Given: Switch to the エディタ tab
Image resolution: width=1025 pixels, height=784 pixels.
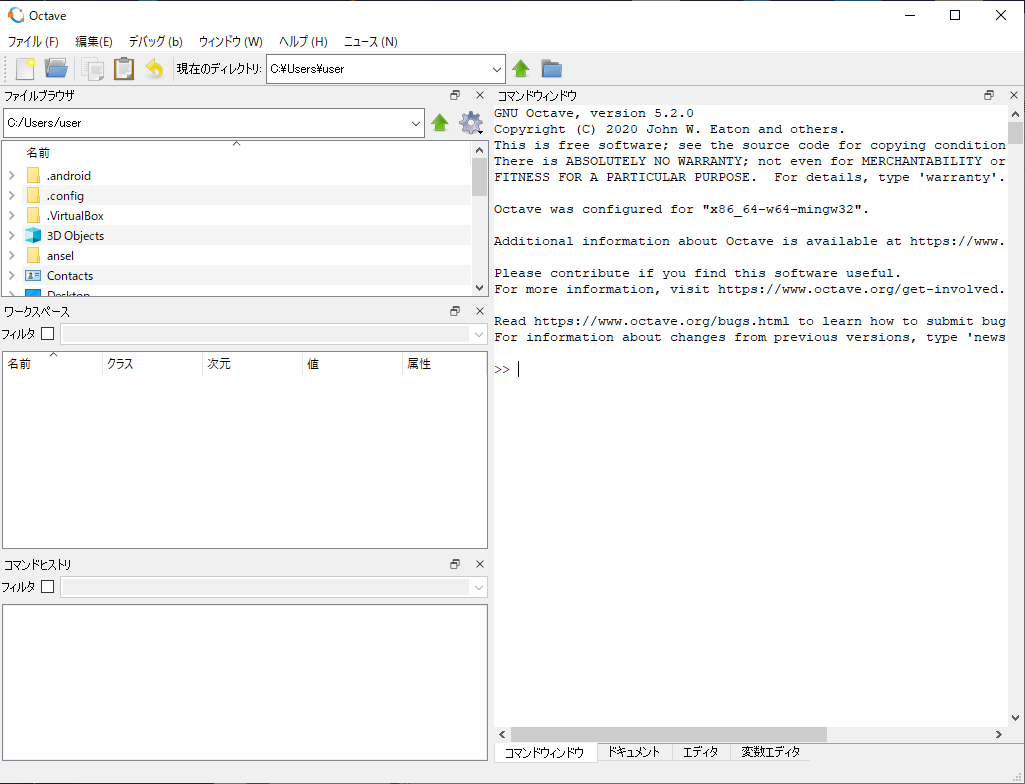Looking at the screenshot, I should click(700, 752).
